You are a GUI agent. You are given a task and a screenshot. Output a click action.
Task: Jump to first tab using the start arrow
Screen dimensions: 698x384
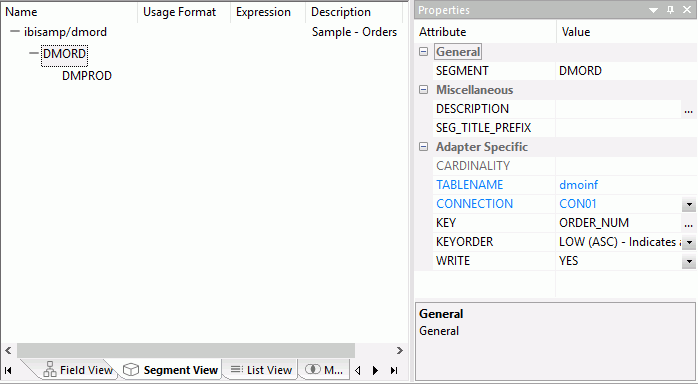[8, 370]
